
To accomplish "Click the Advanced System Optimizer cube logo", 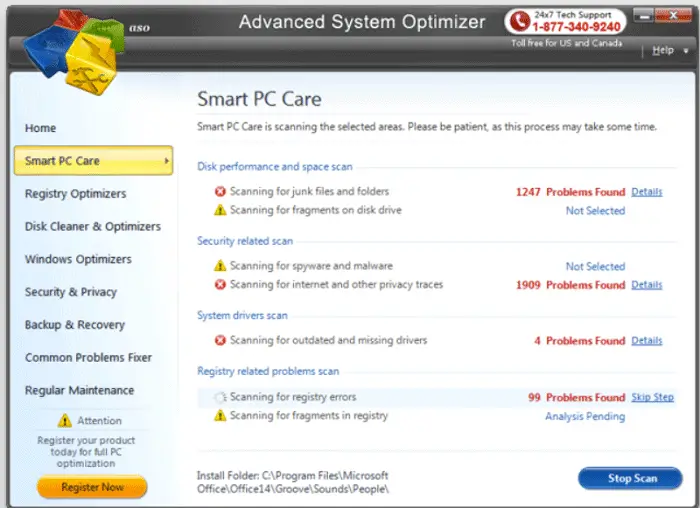I will coord(74,51).
